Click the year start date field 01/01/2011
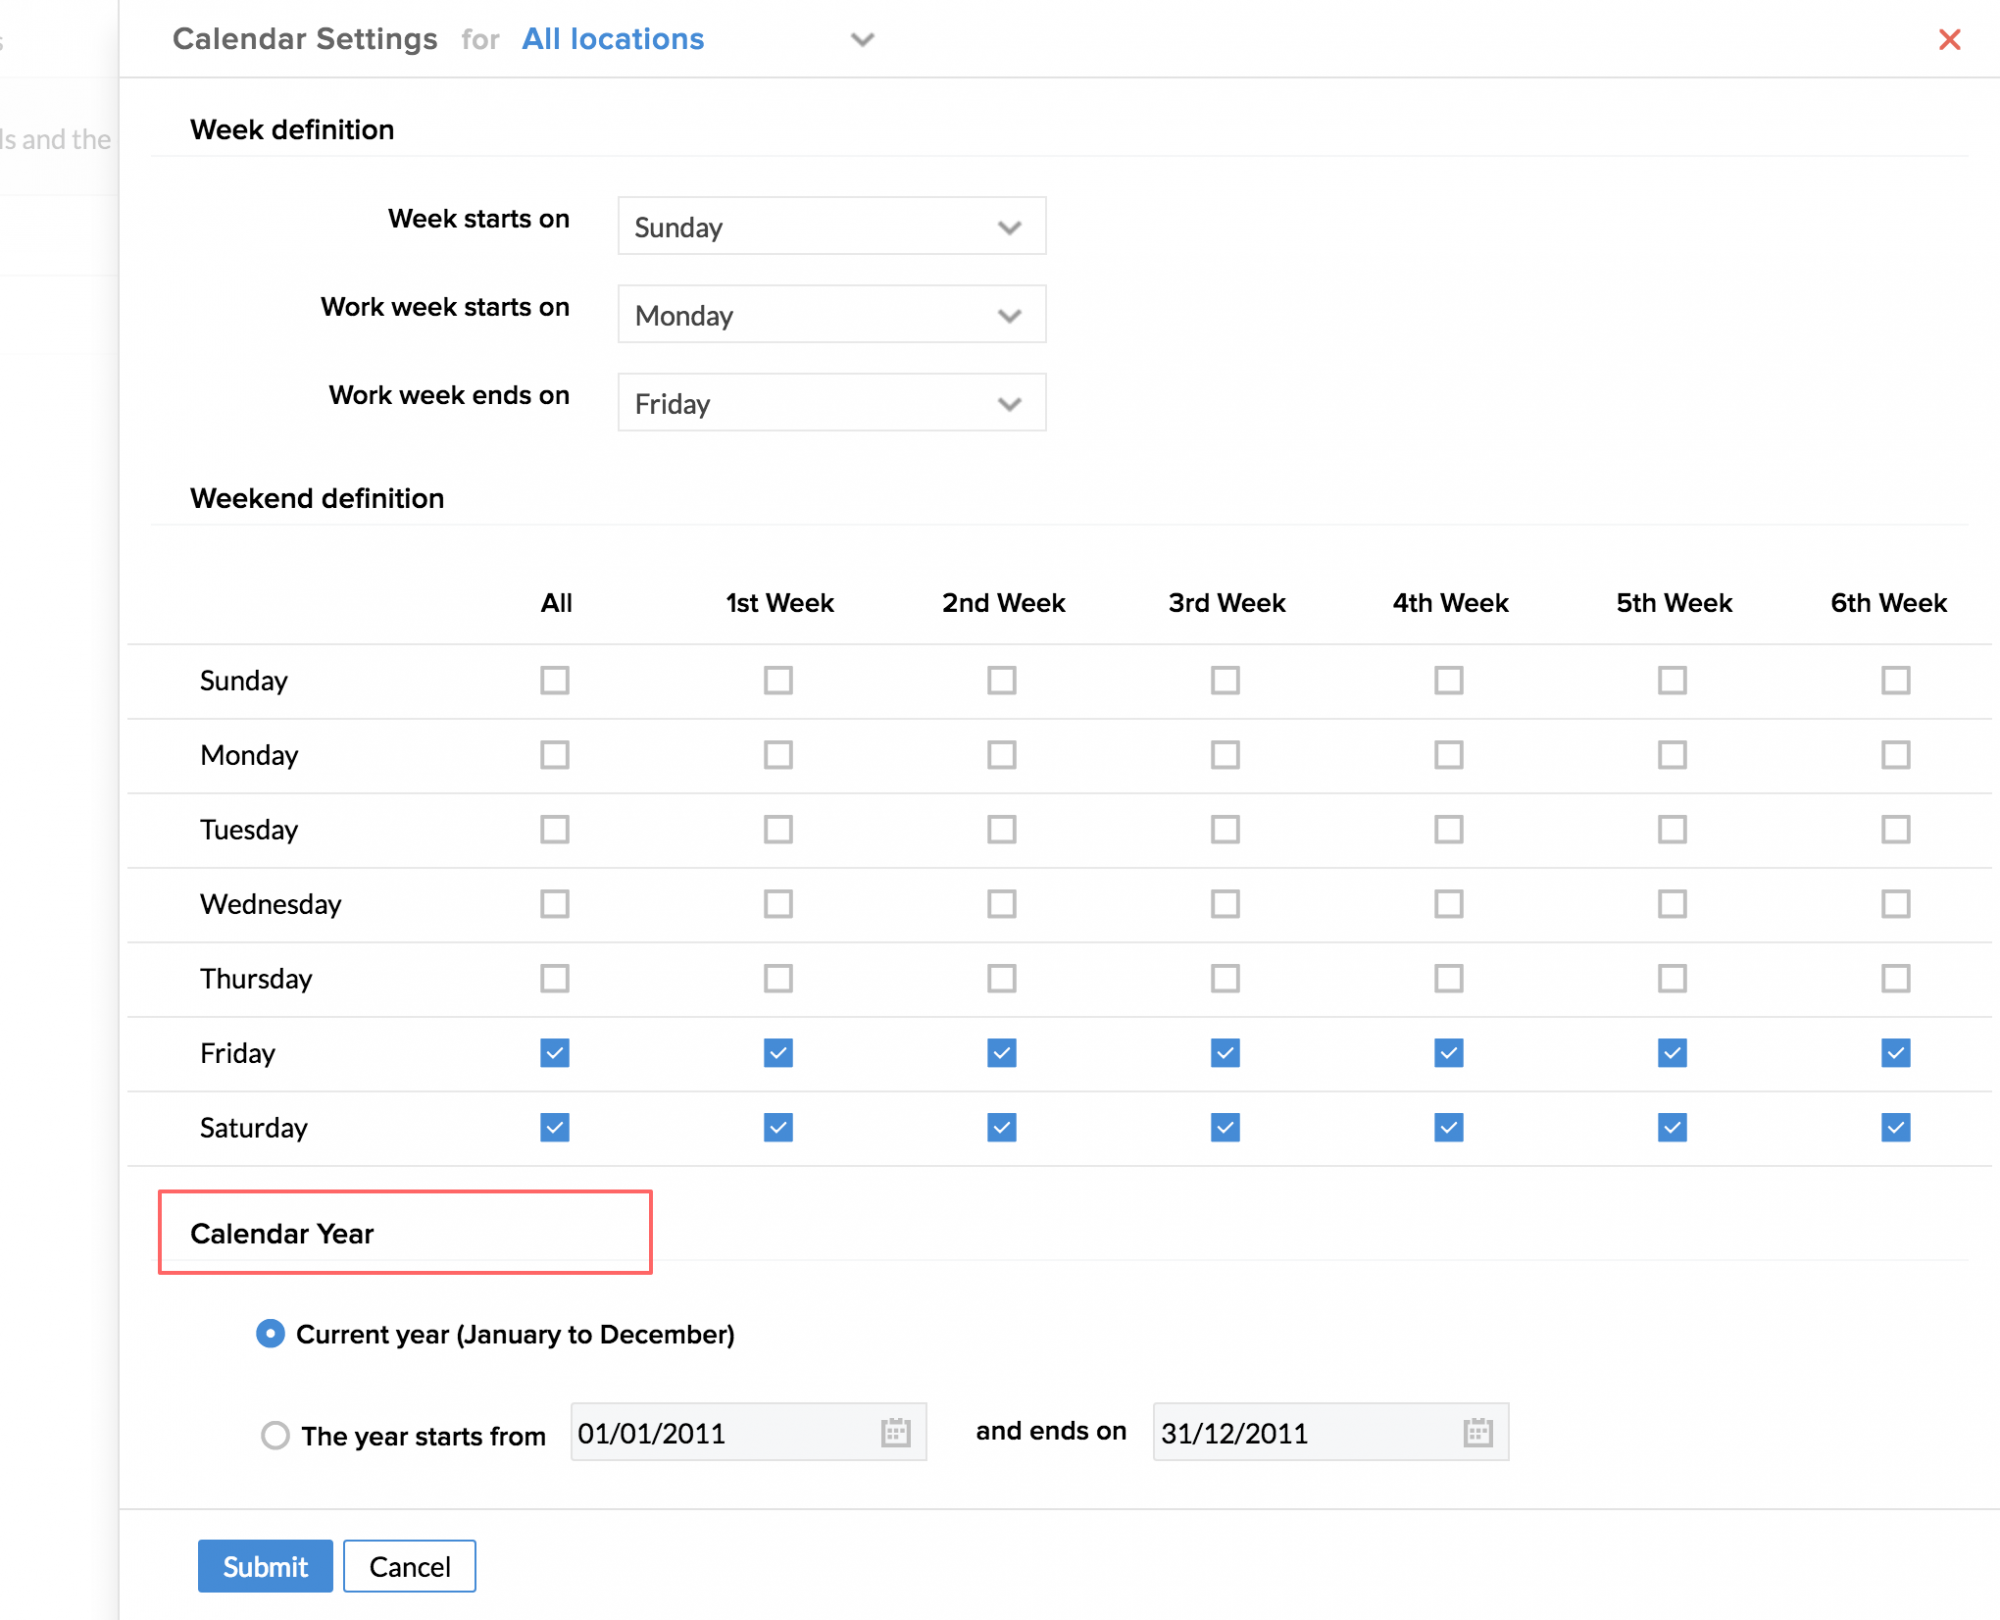This screenshot has height=1620, width=2000. [x=720, y=1432]
